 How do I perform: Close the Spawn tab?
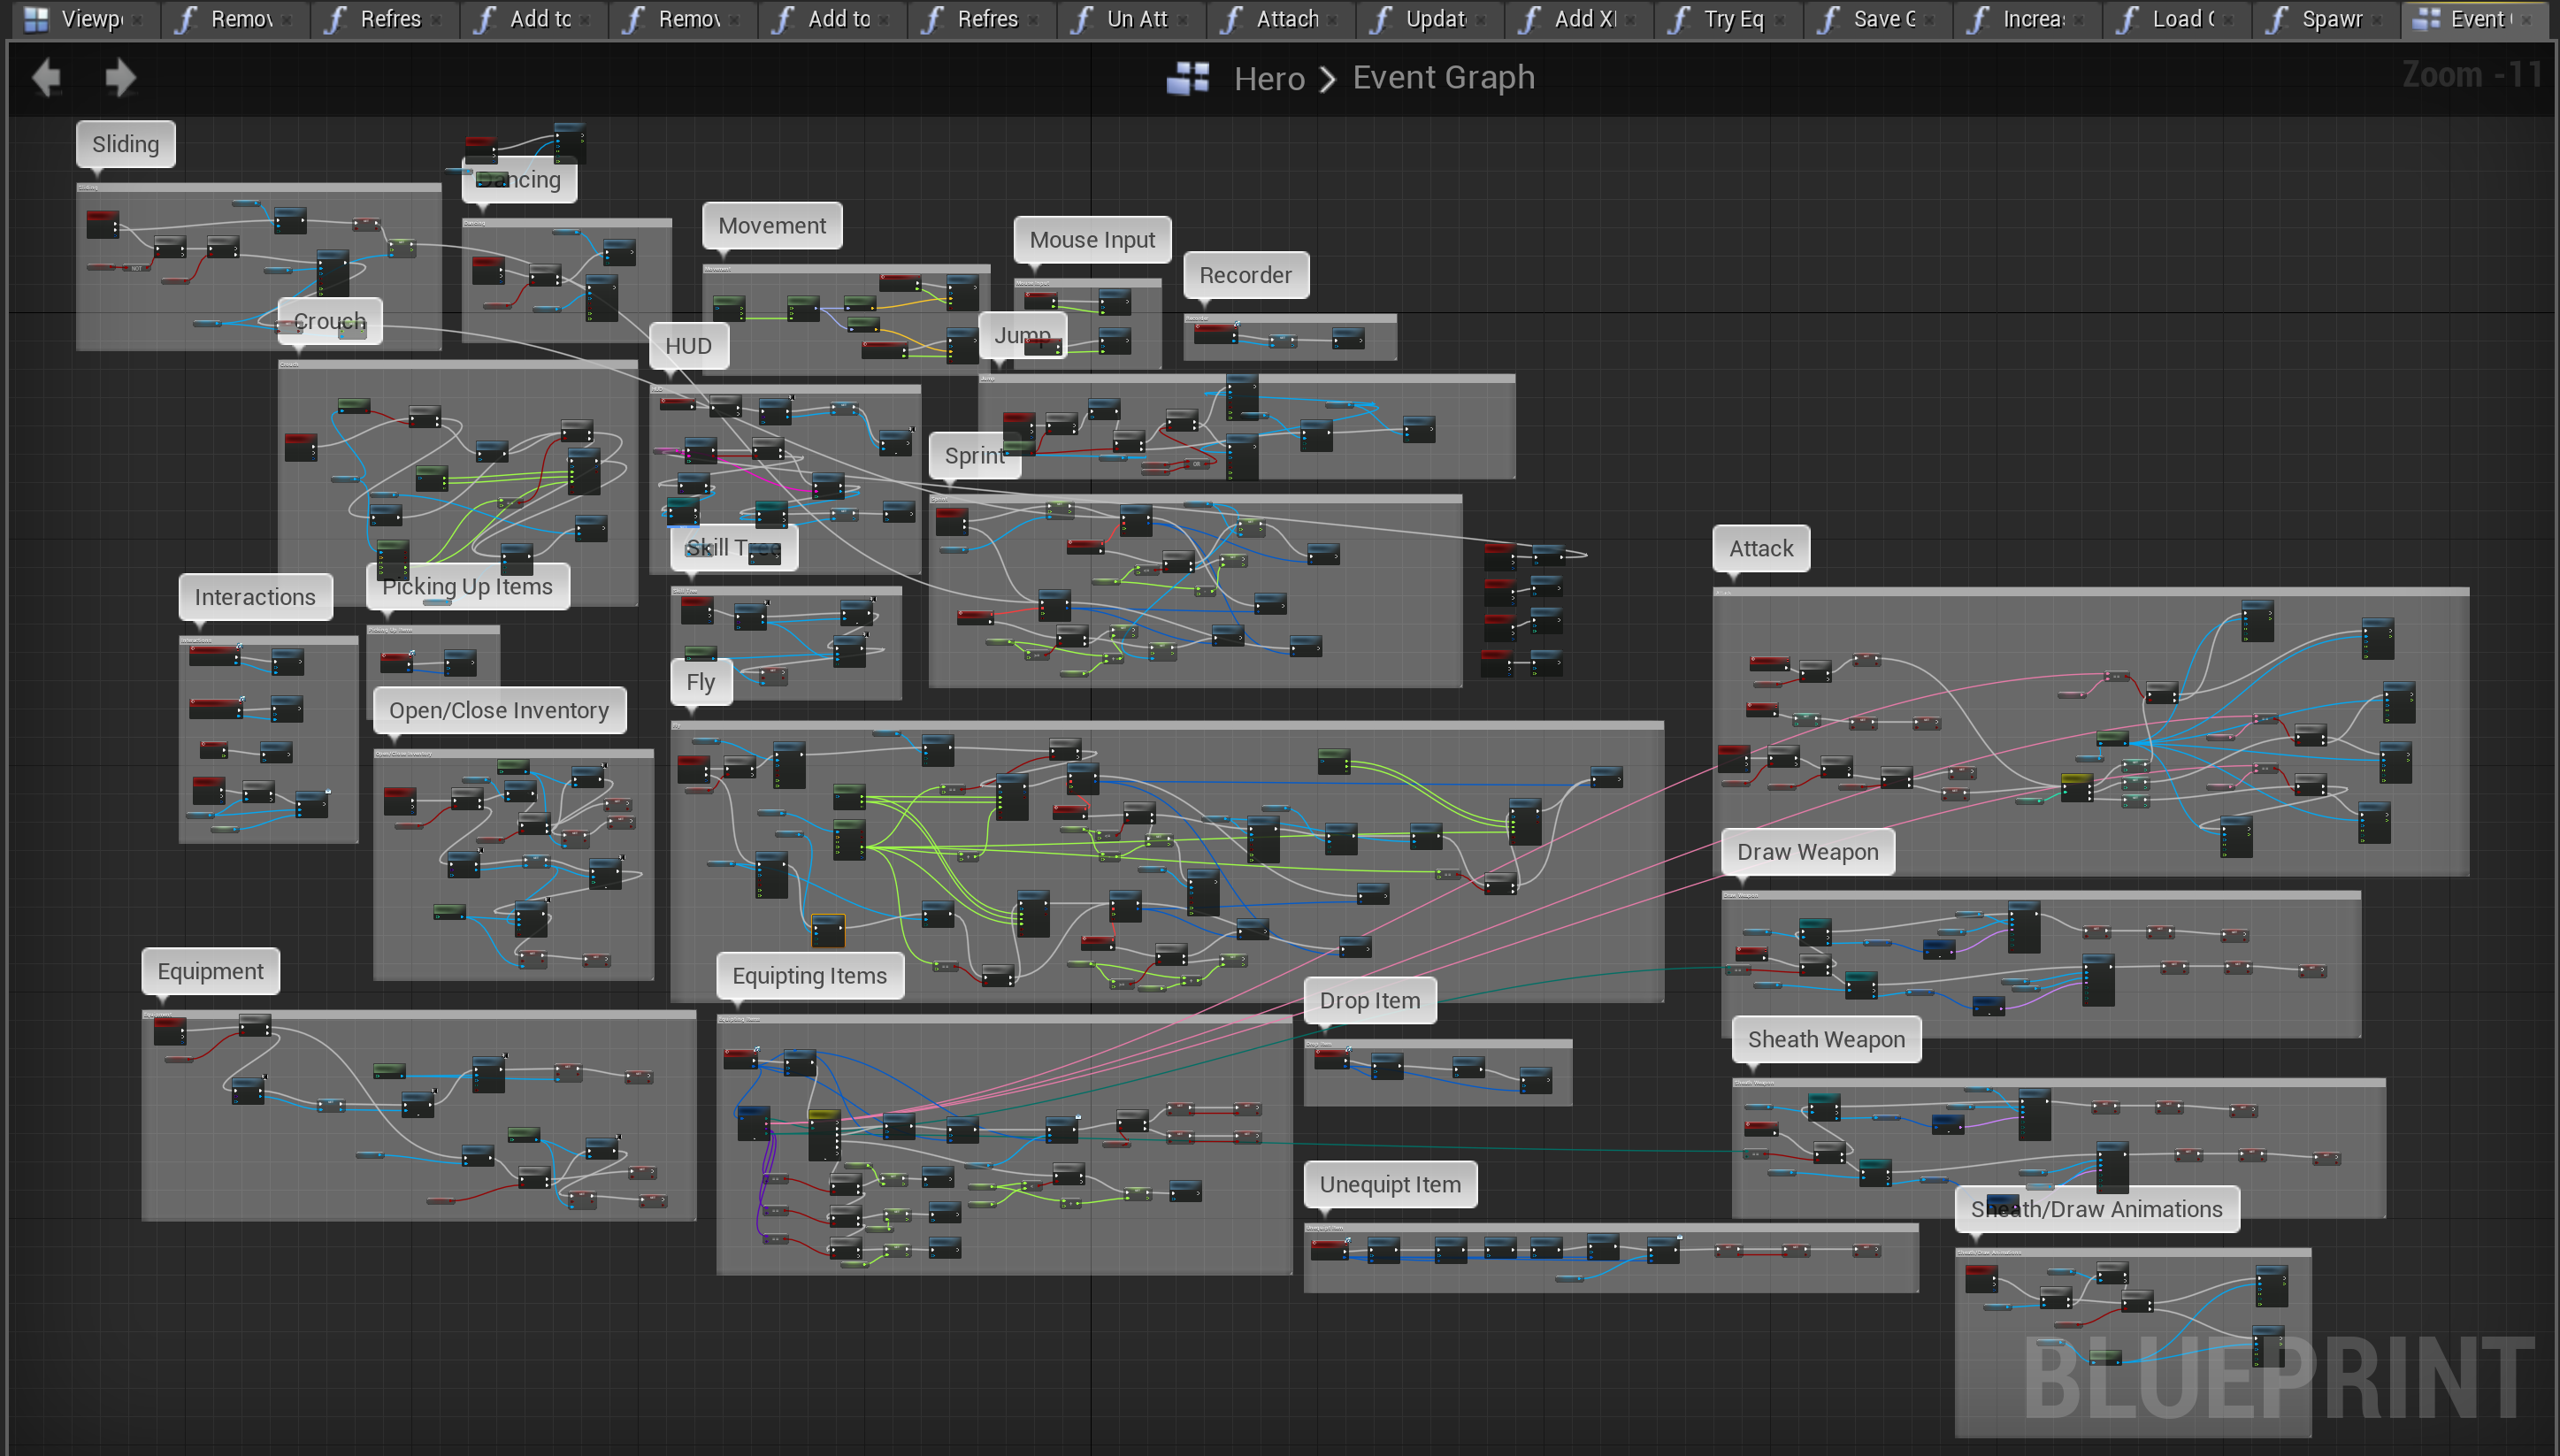(x=2378, y=20)
